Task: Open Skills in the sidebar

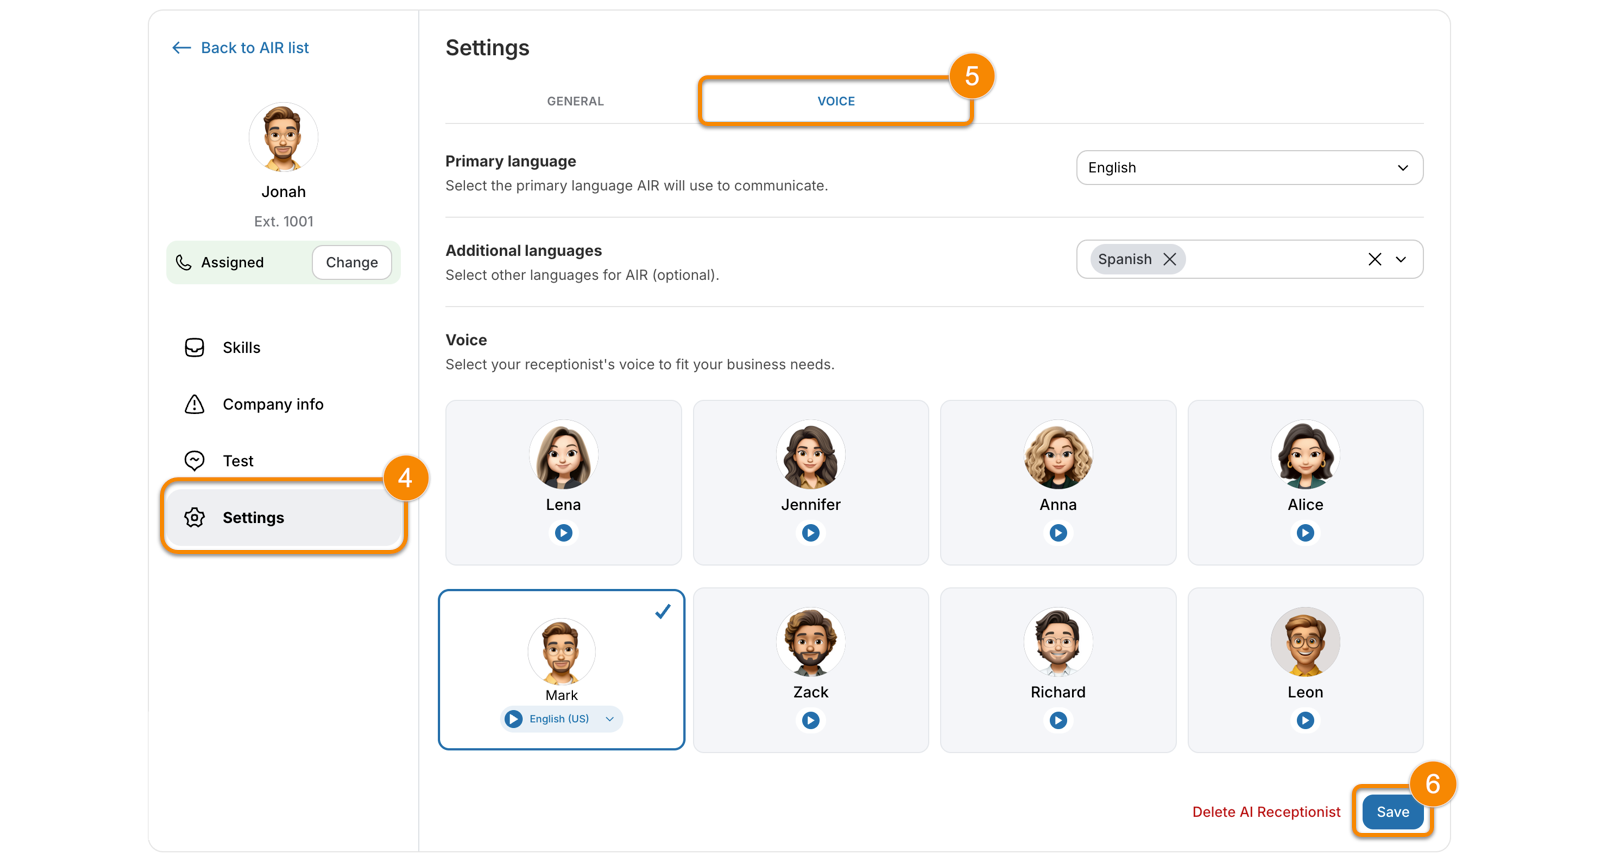Action: click(x=241, y=348)
